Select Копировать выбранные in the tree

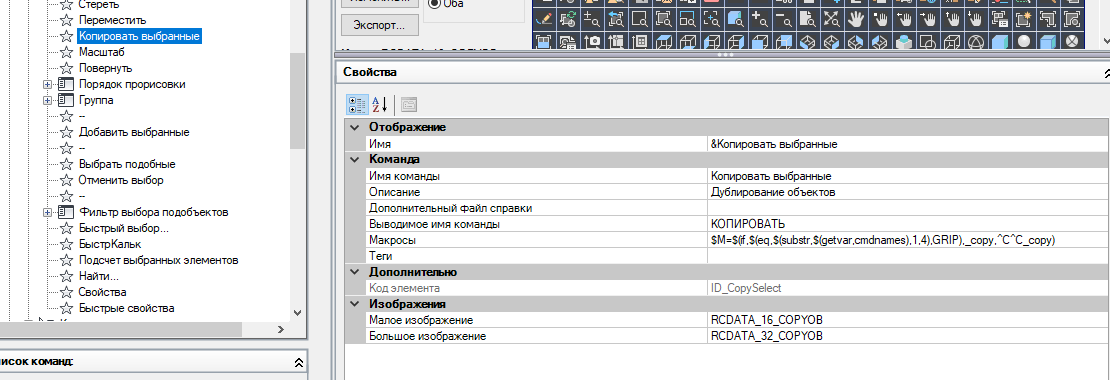coord(139,36)
